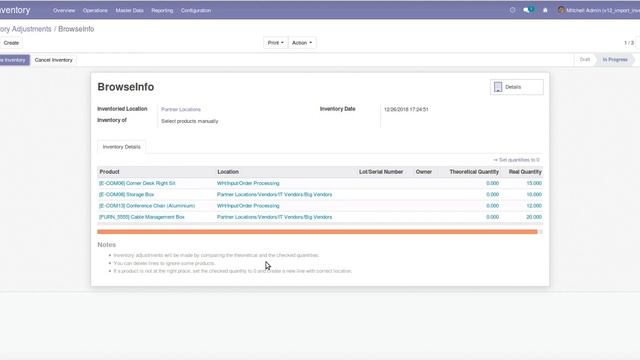Open the Operations menu
Screen dimensions: 640x360
pyautogui.click(x=95, y=10)
